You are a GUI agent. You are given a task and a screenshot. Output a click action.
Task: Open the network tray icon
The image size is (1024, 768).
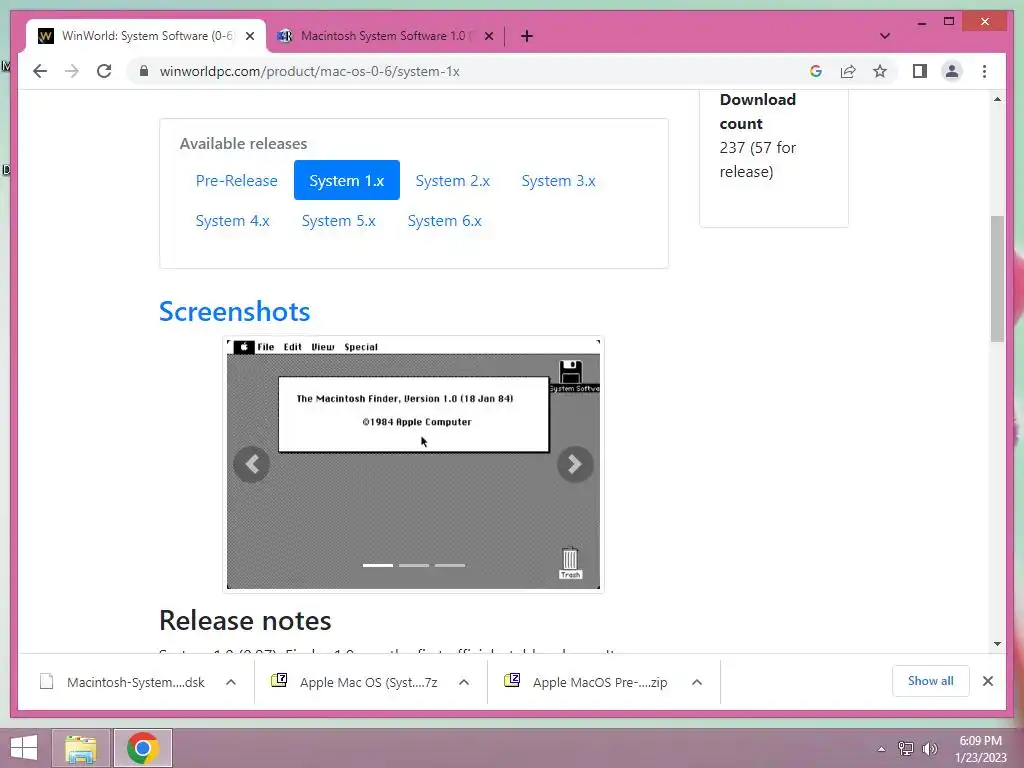pyautogui.click(x=906, y=748)
